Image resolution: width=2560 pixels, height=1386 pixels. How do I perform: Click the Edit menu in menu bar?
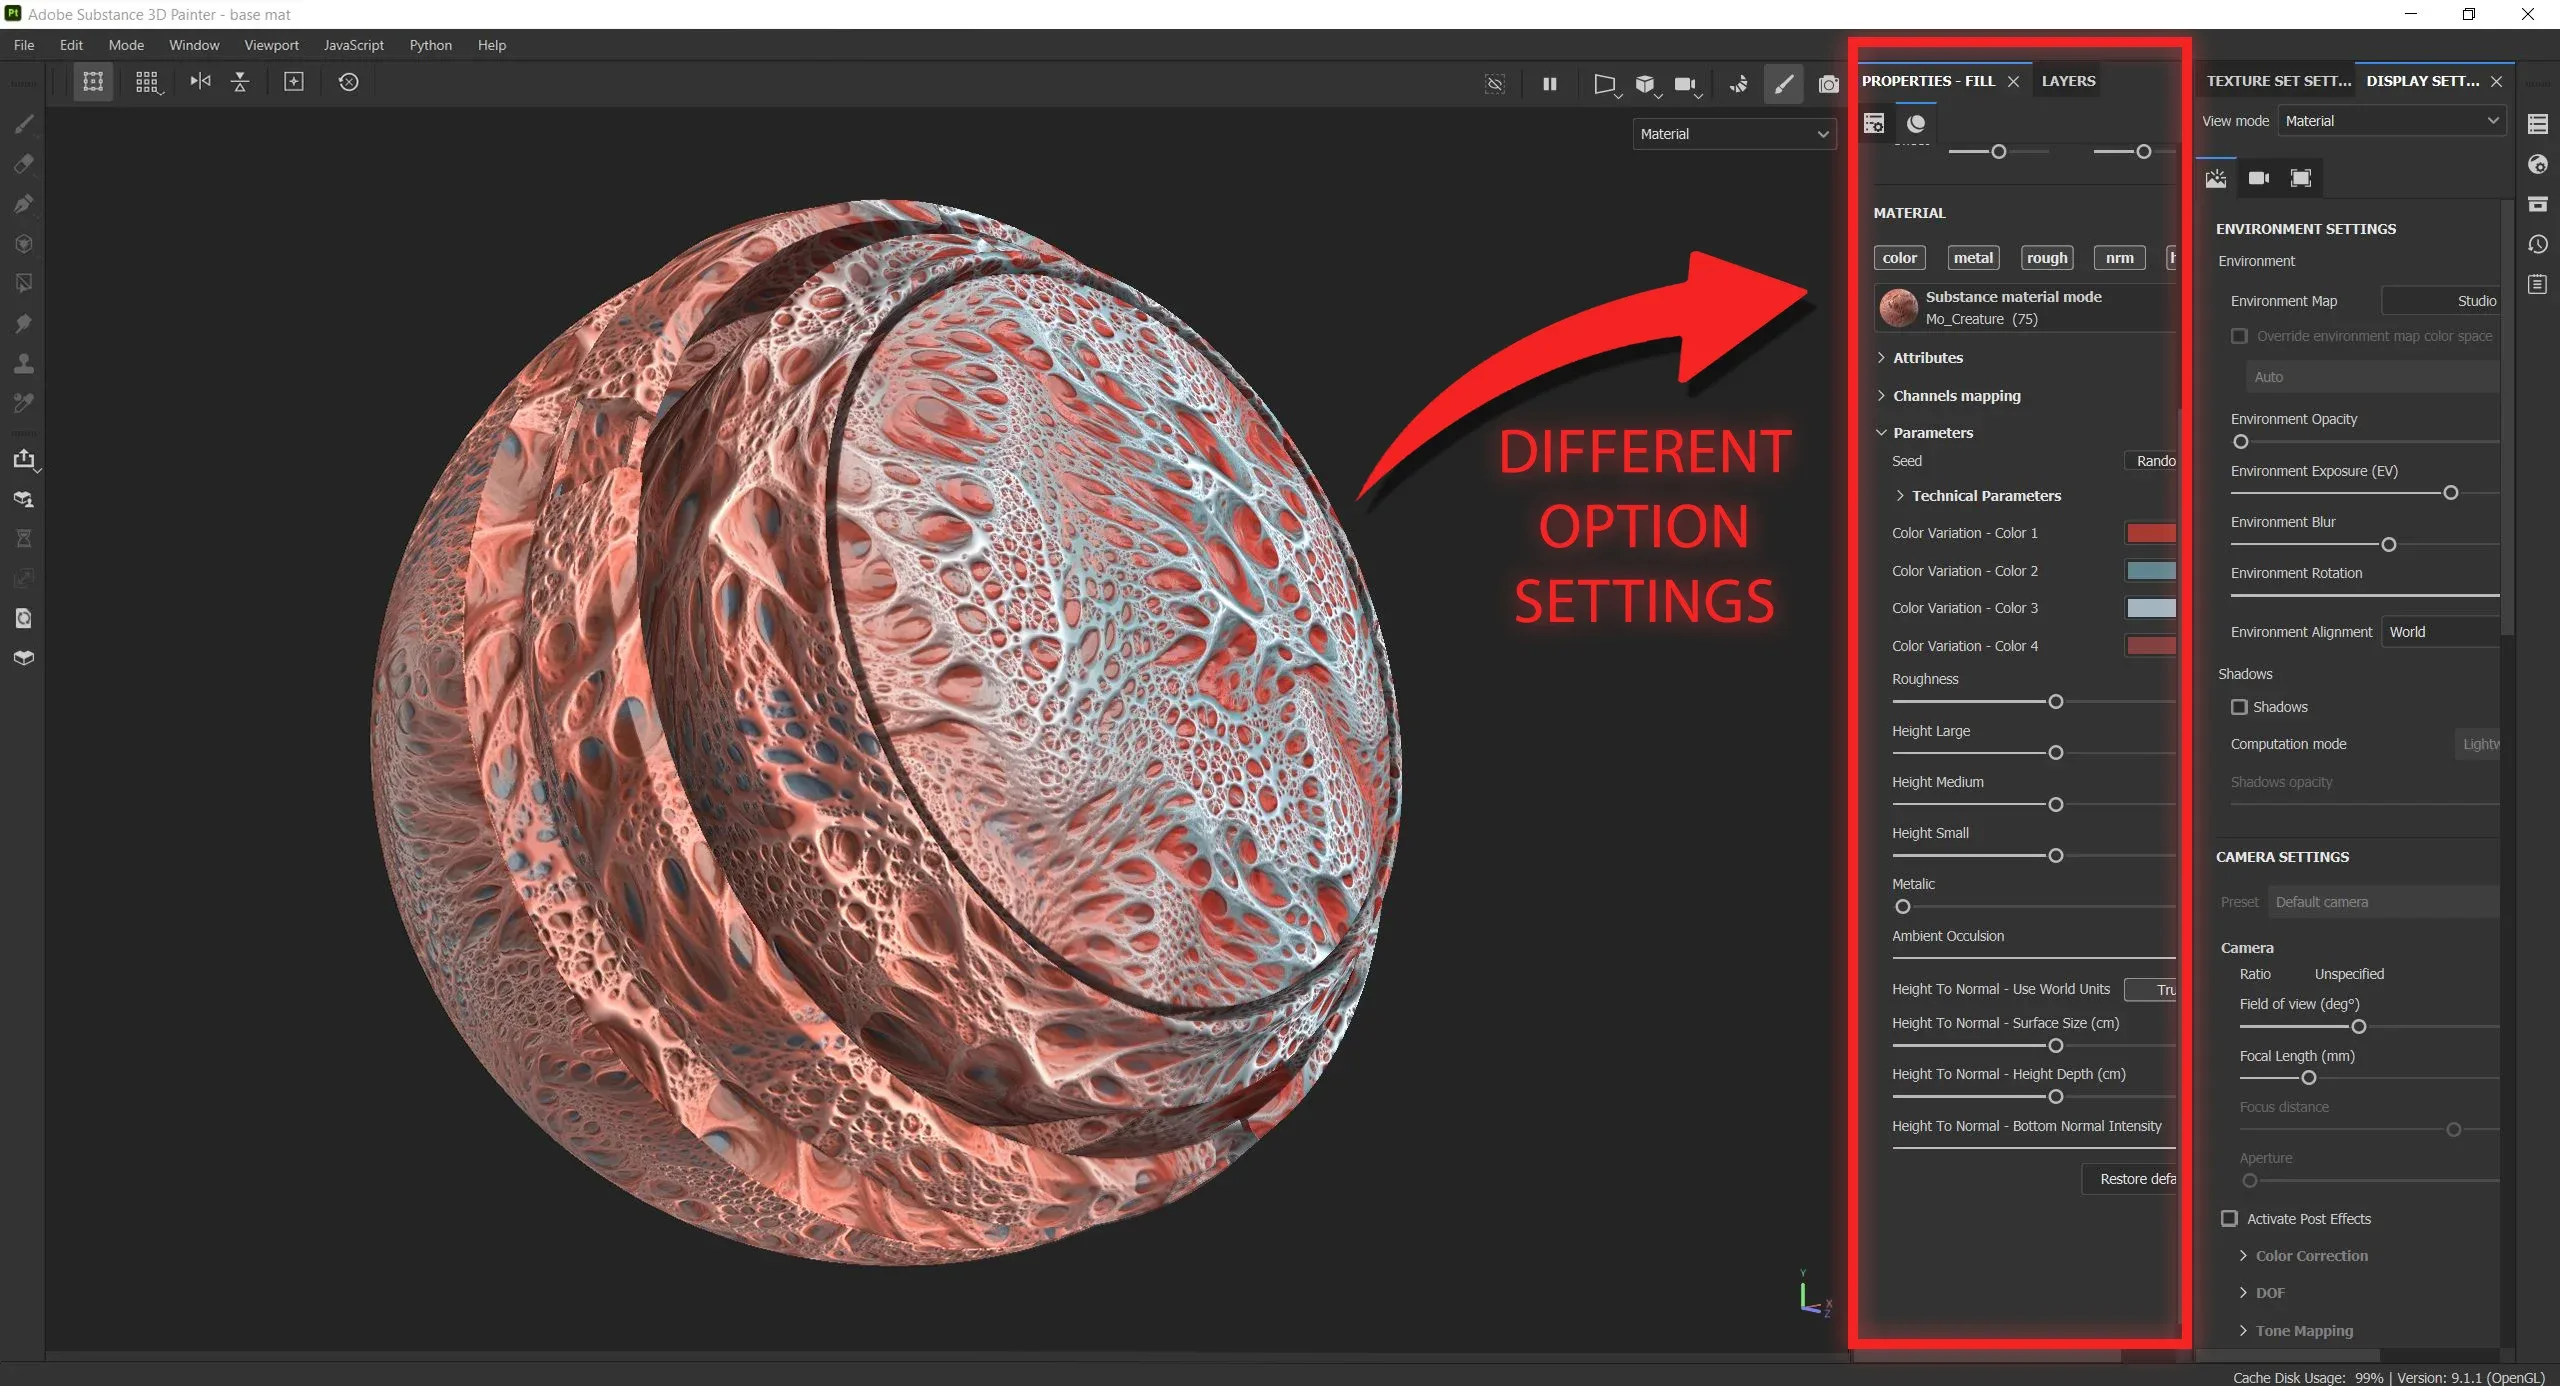[x=68, y=44]
